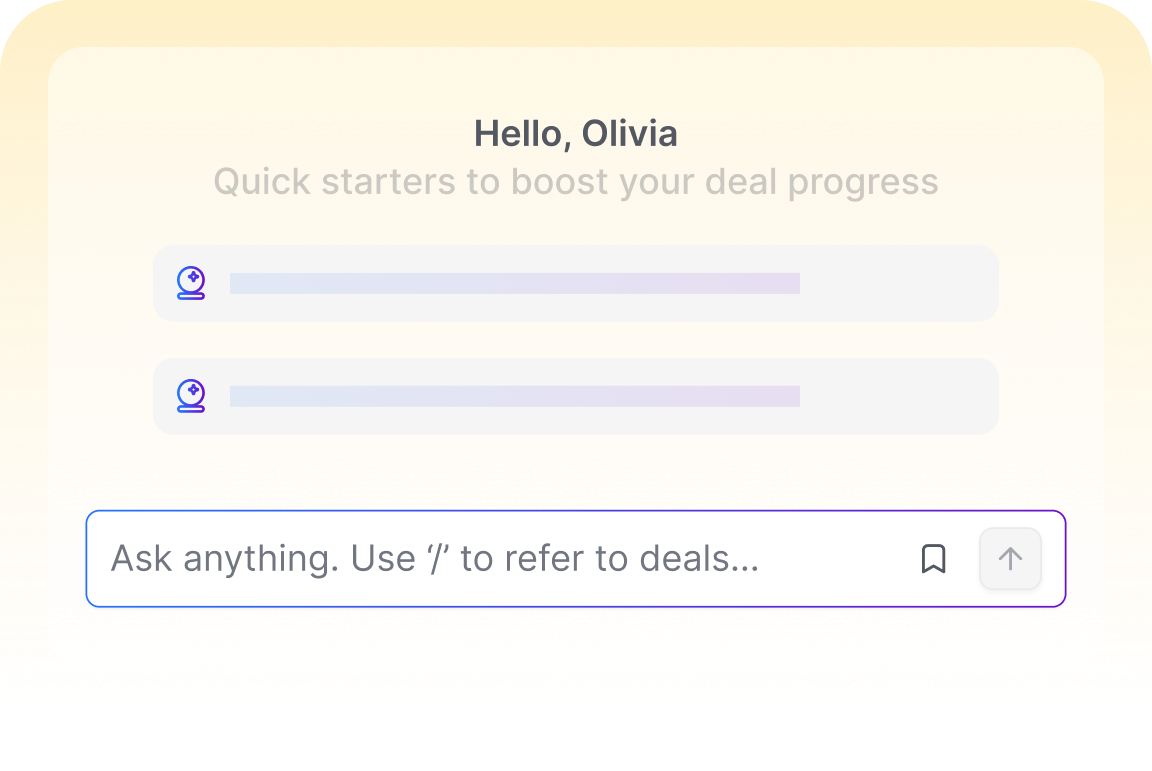The image size is (1152, 771).
Task: Click the placeholder text 'Use '/' to refer to deals'
Action: (x=555, y=559)
